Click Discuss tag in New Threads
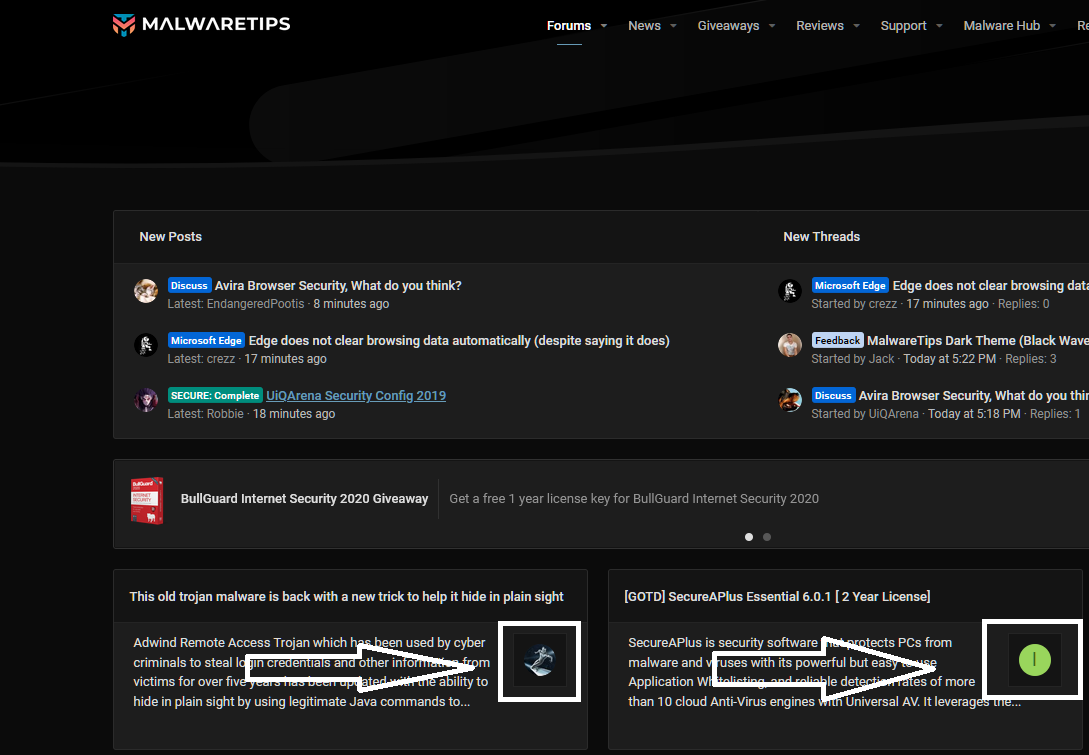This screenshot has width=1089, height=755. click(833, 395)
